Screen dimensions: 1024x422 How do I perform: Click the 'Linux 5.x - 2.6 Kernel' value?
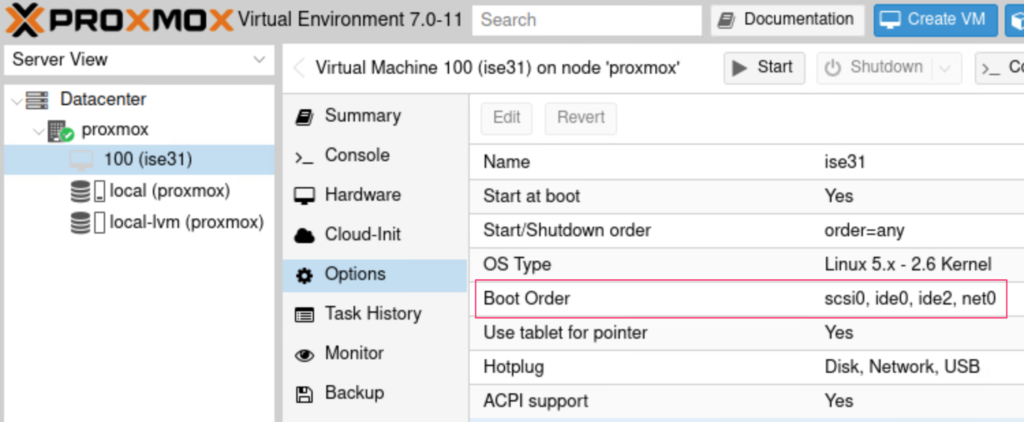click(x=908, y=265)
